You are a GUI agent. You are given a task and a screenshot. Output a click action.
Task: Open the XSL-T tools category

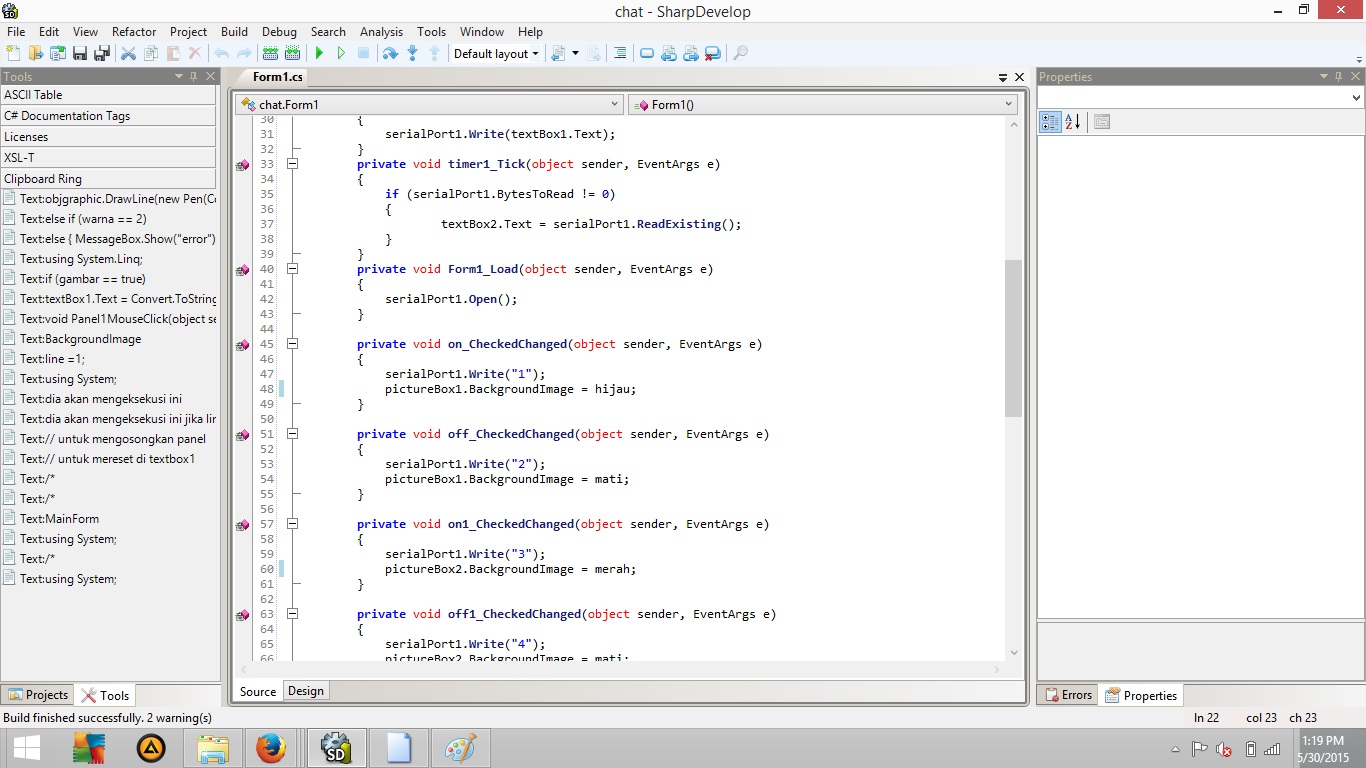(108, 158)
